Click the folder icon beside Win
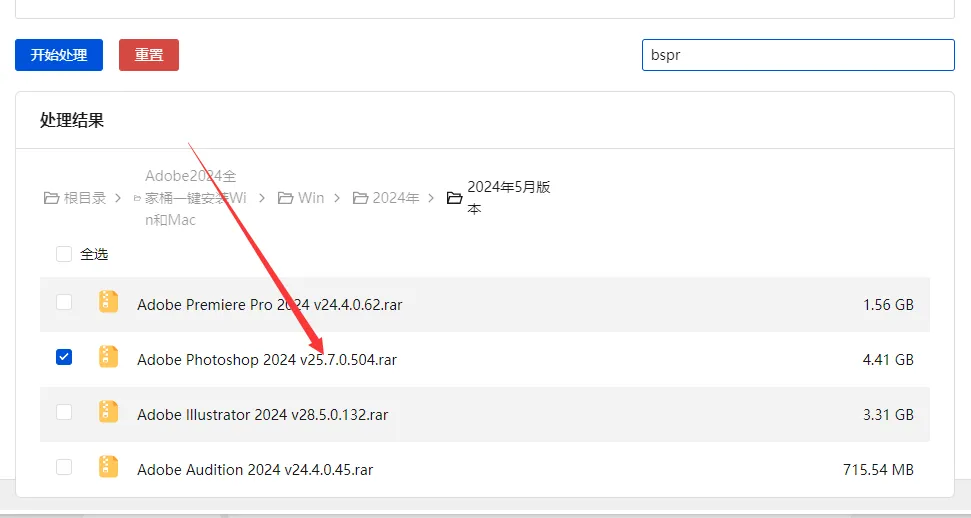This screenshot has width=971, height=518. tap(285, 198)
